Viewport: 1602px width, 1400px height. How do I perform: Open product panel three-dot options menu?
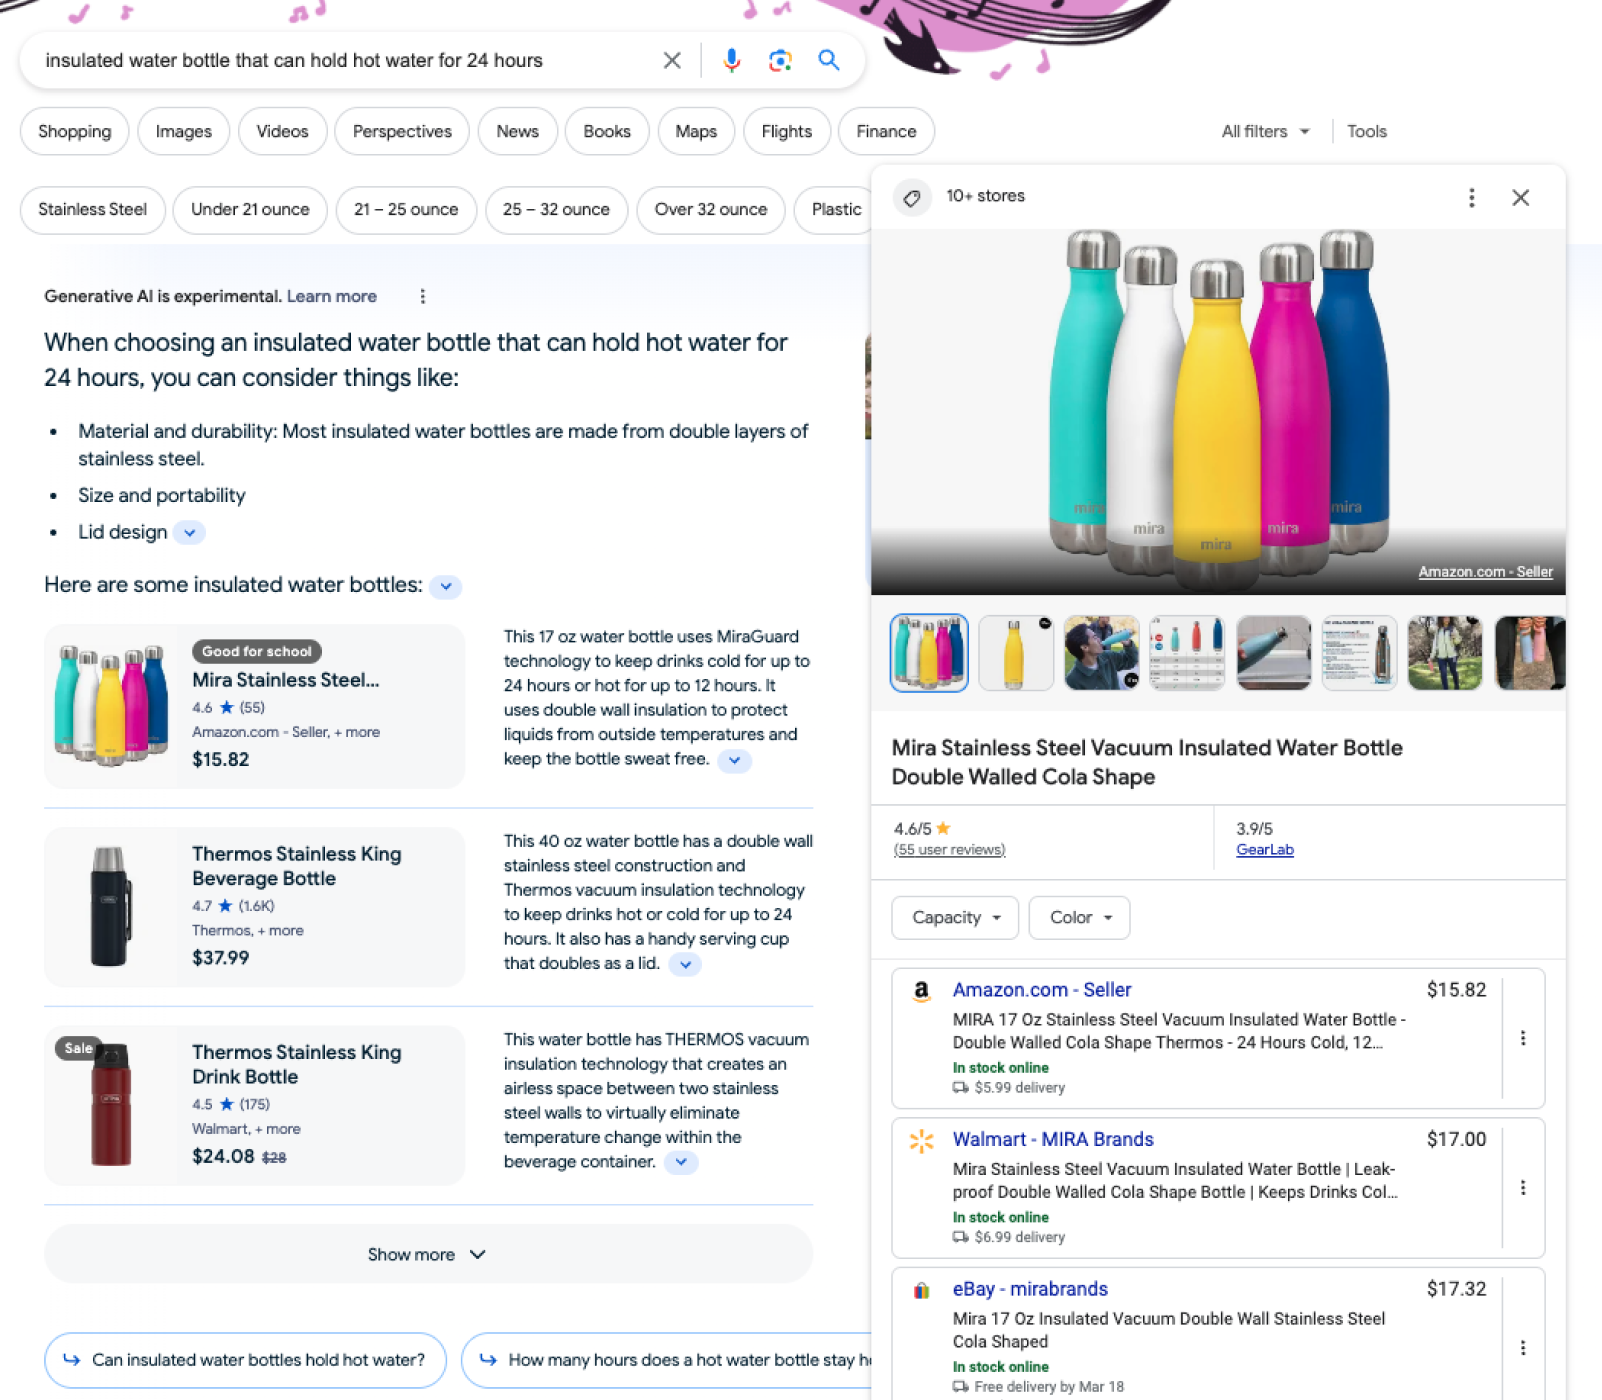click(x=1471, y=197)
